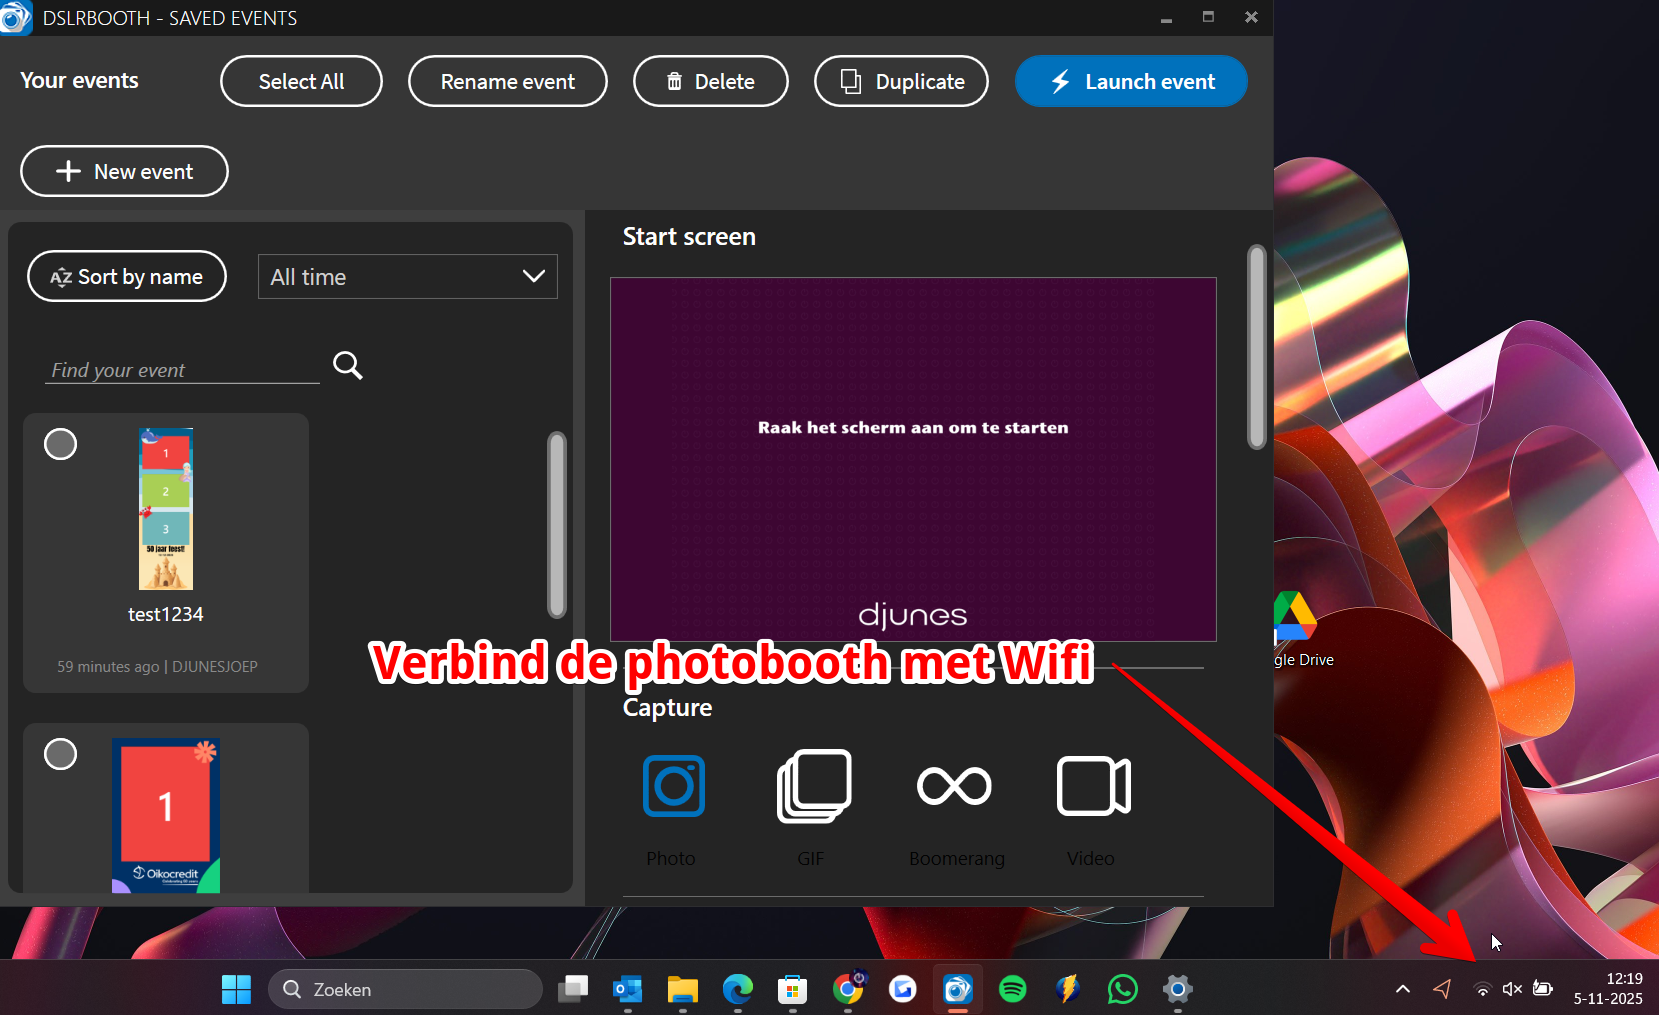1659x1015 pixels.
Task: Select the Oikocredit event radio button
Action: point(61,754)
